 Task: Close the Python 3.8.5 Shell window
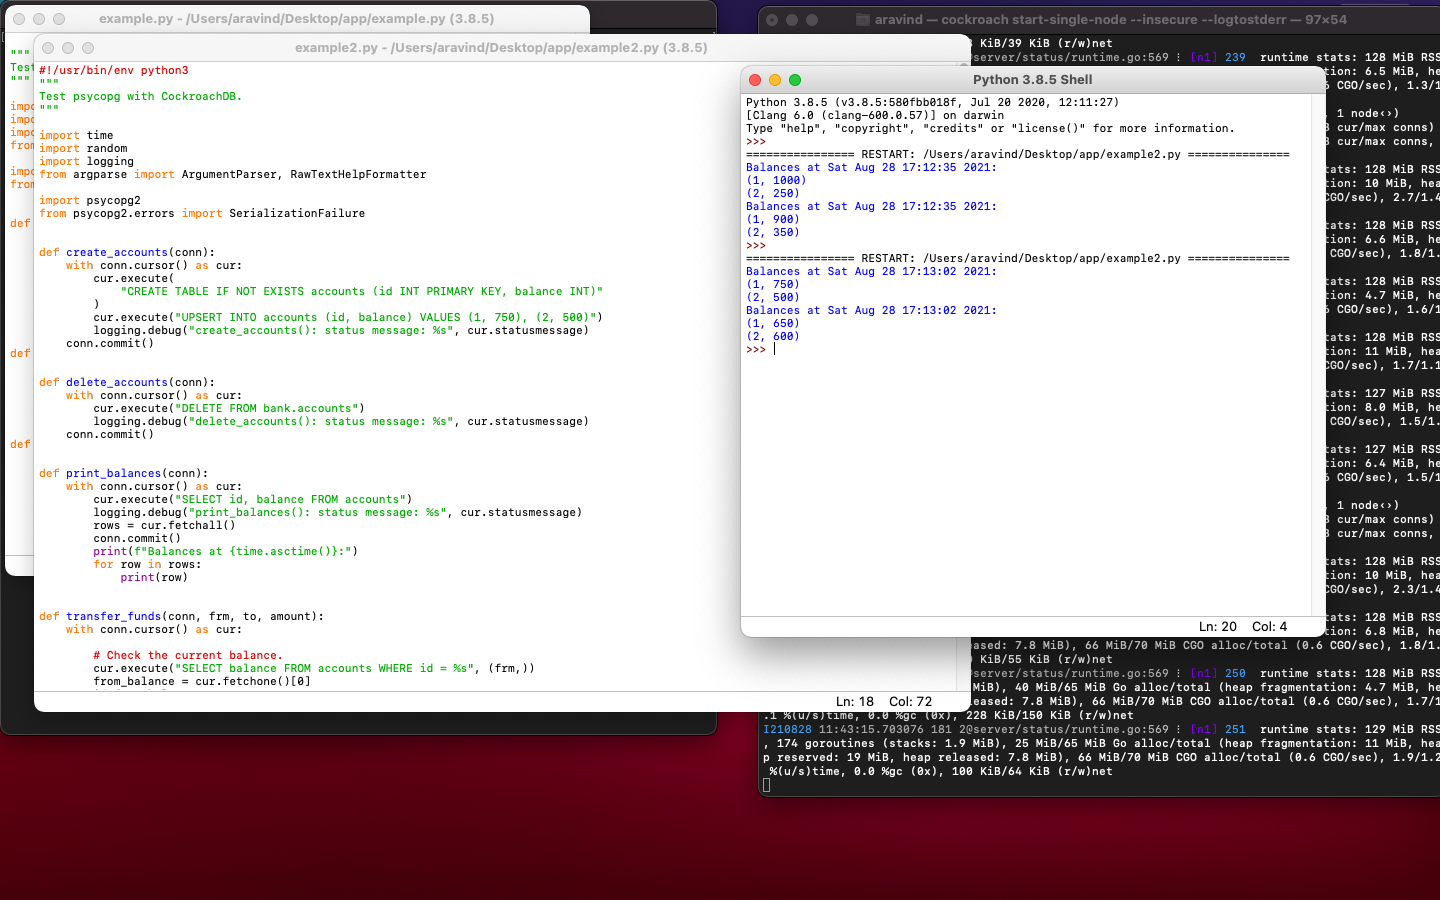tap(755, 80)
